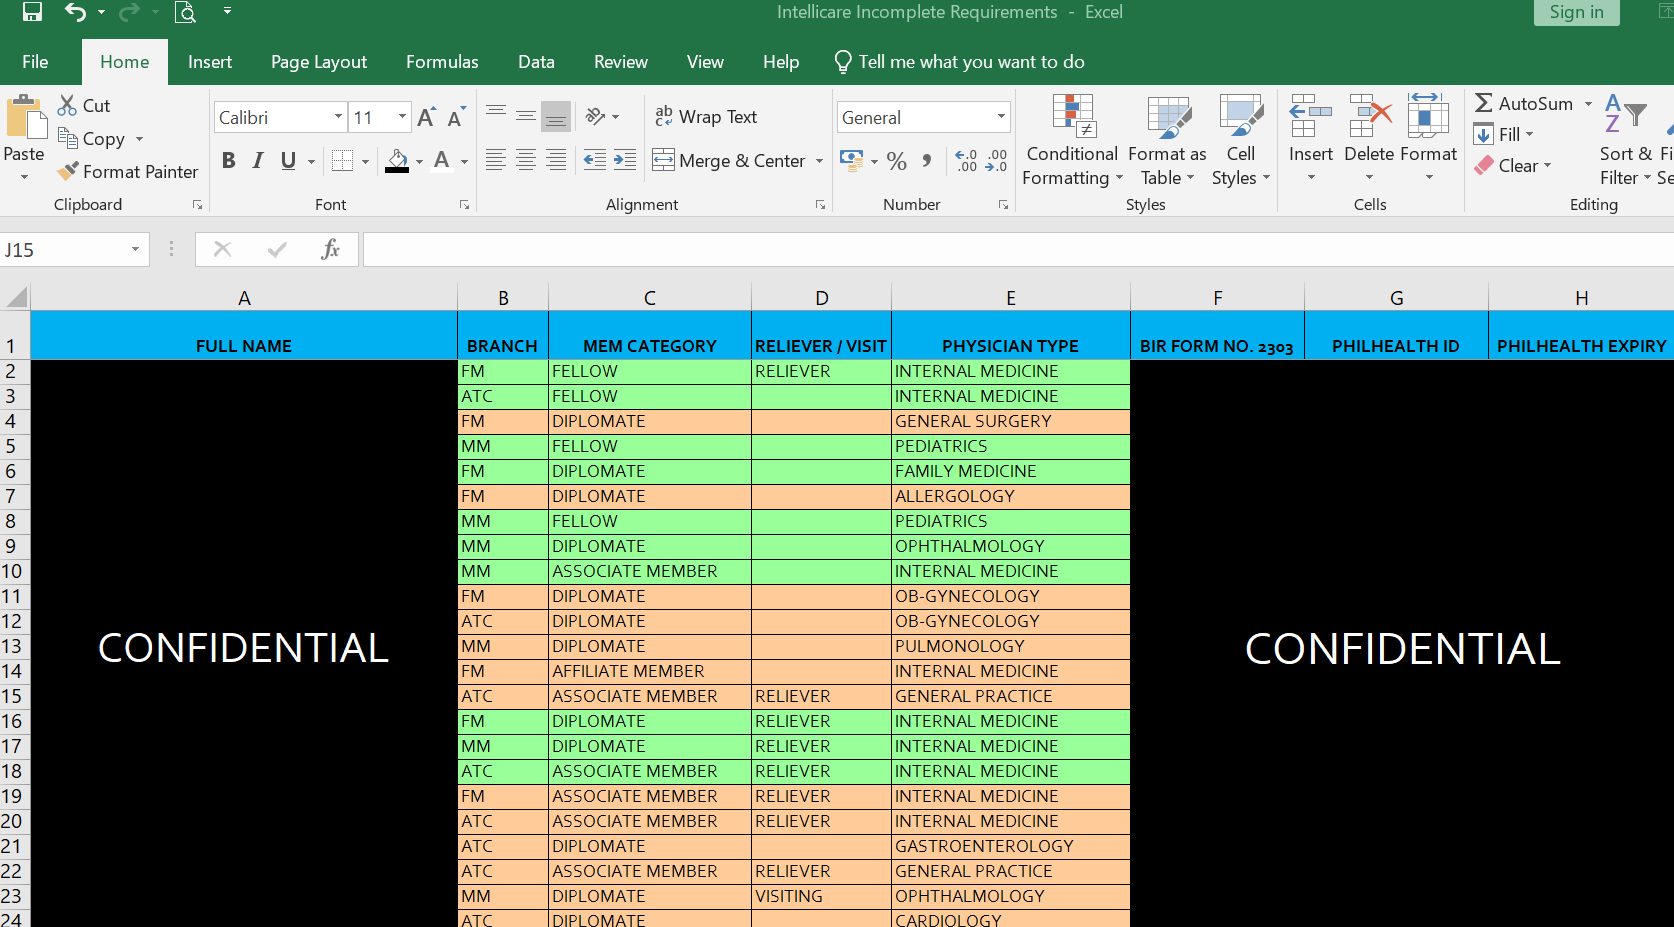Switch to the Insert tab
The height and width of the screenshot is (927, 1674).
point(210,61)
